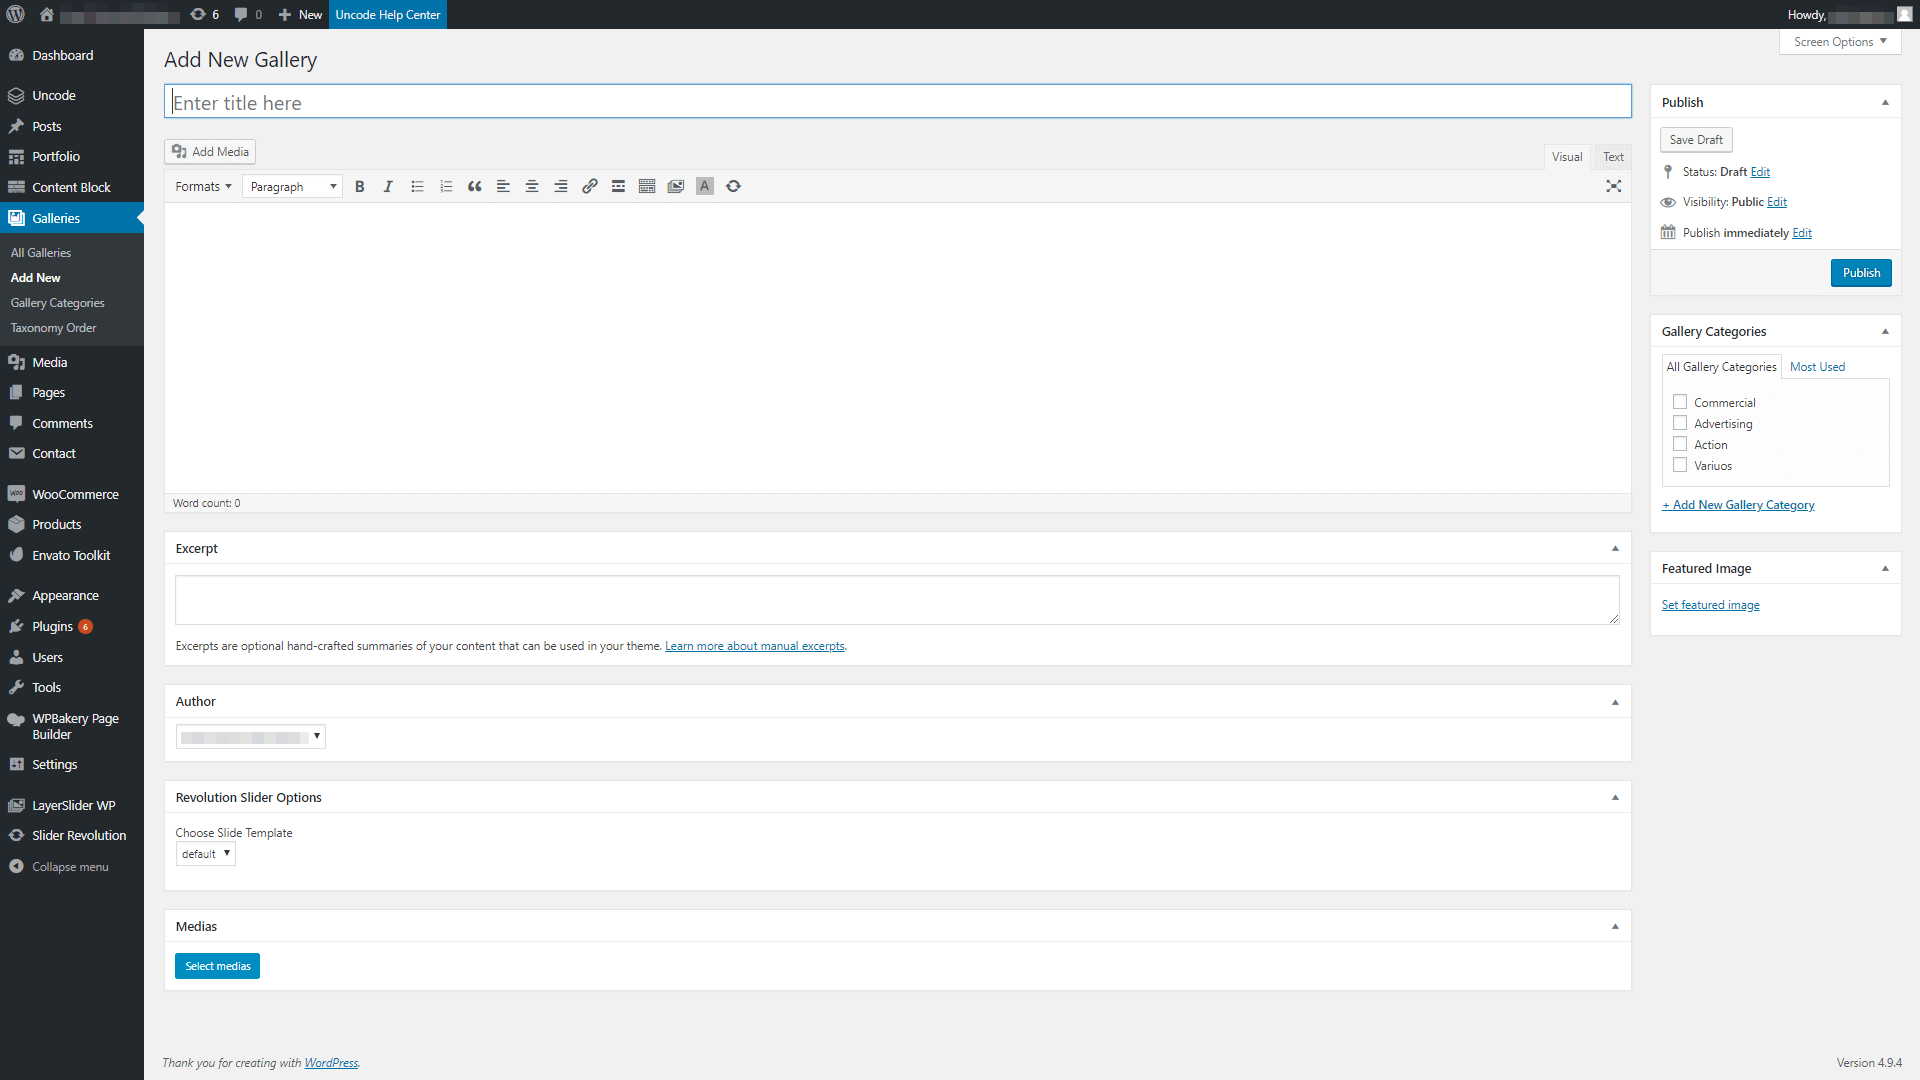The width and height of the screenshot is (1920, 1080).
Task: Insert a bulleted list
Action: tap(417, 186)
